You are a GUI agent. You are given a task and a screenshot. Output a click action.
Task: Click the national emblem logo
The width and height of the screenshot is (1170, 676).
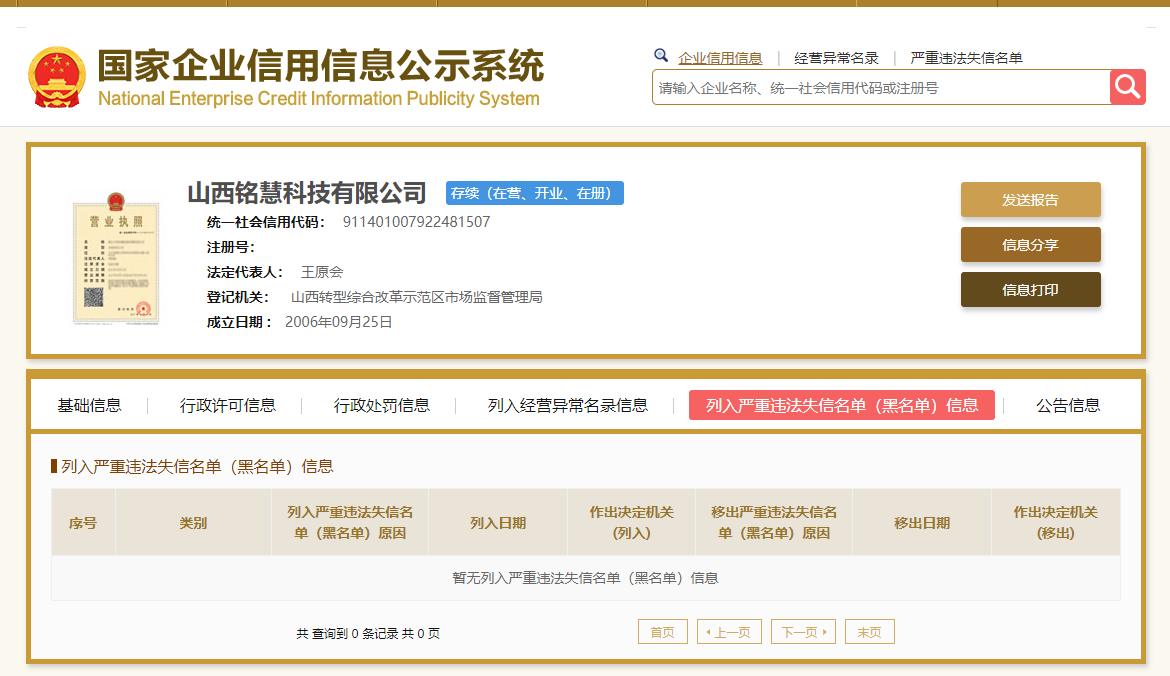57,78
